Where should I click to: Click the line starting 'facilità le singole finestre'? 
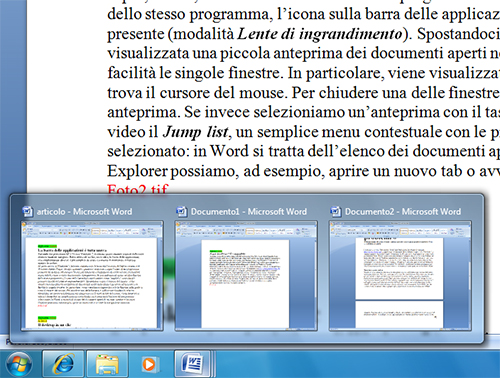click(303, 73)
